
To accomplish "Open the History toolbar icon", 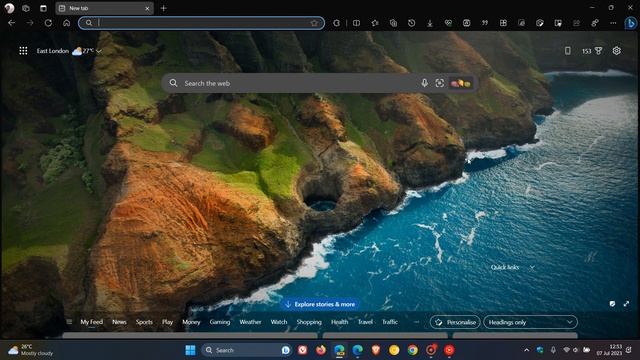I will click(411, 23).
